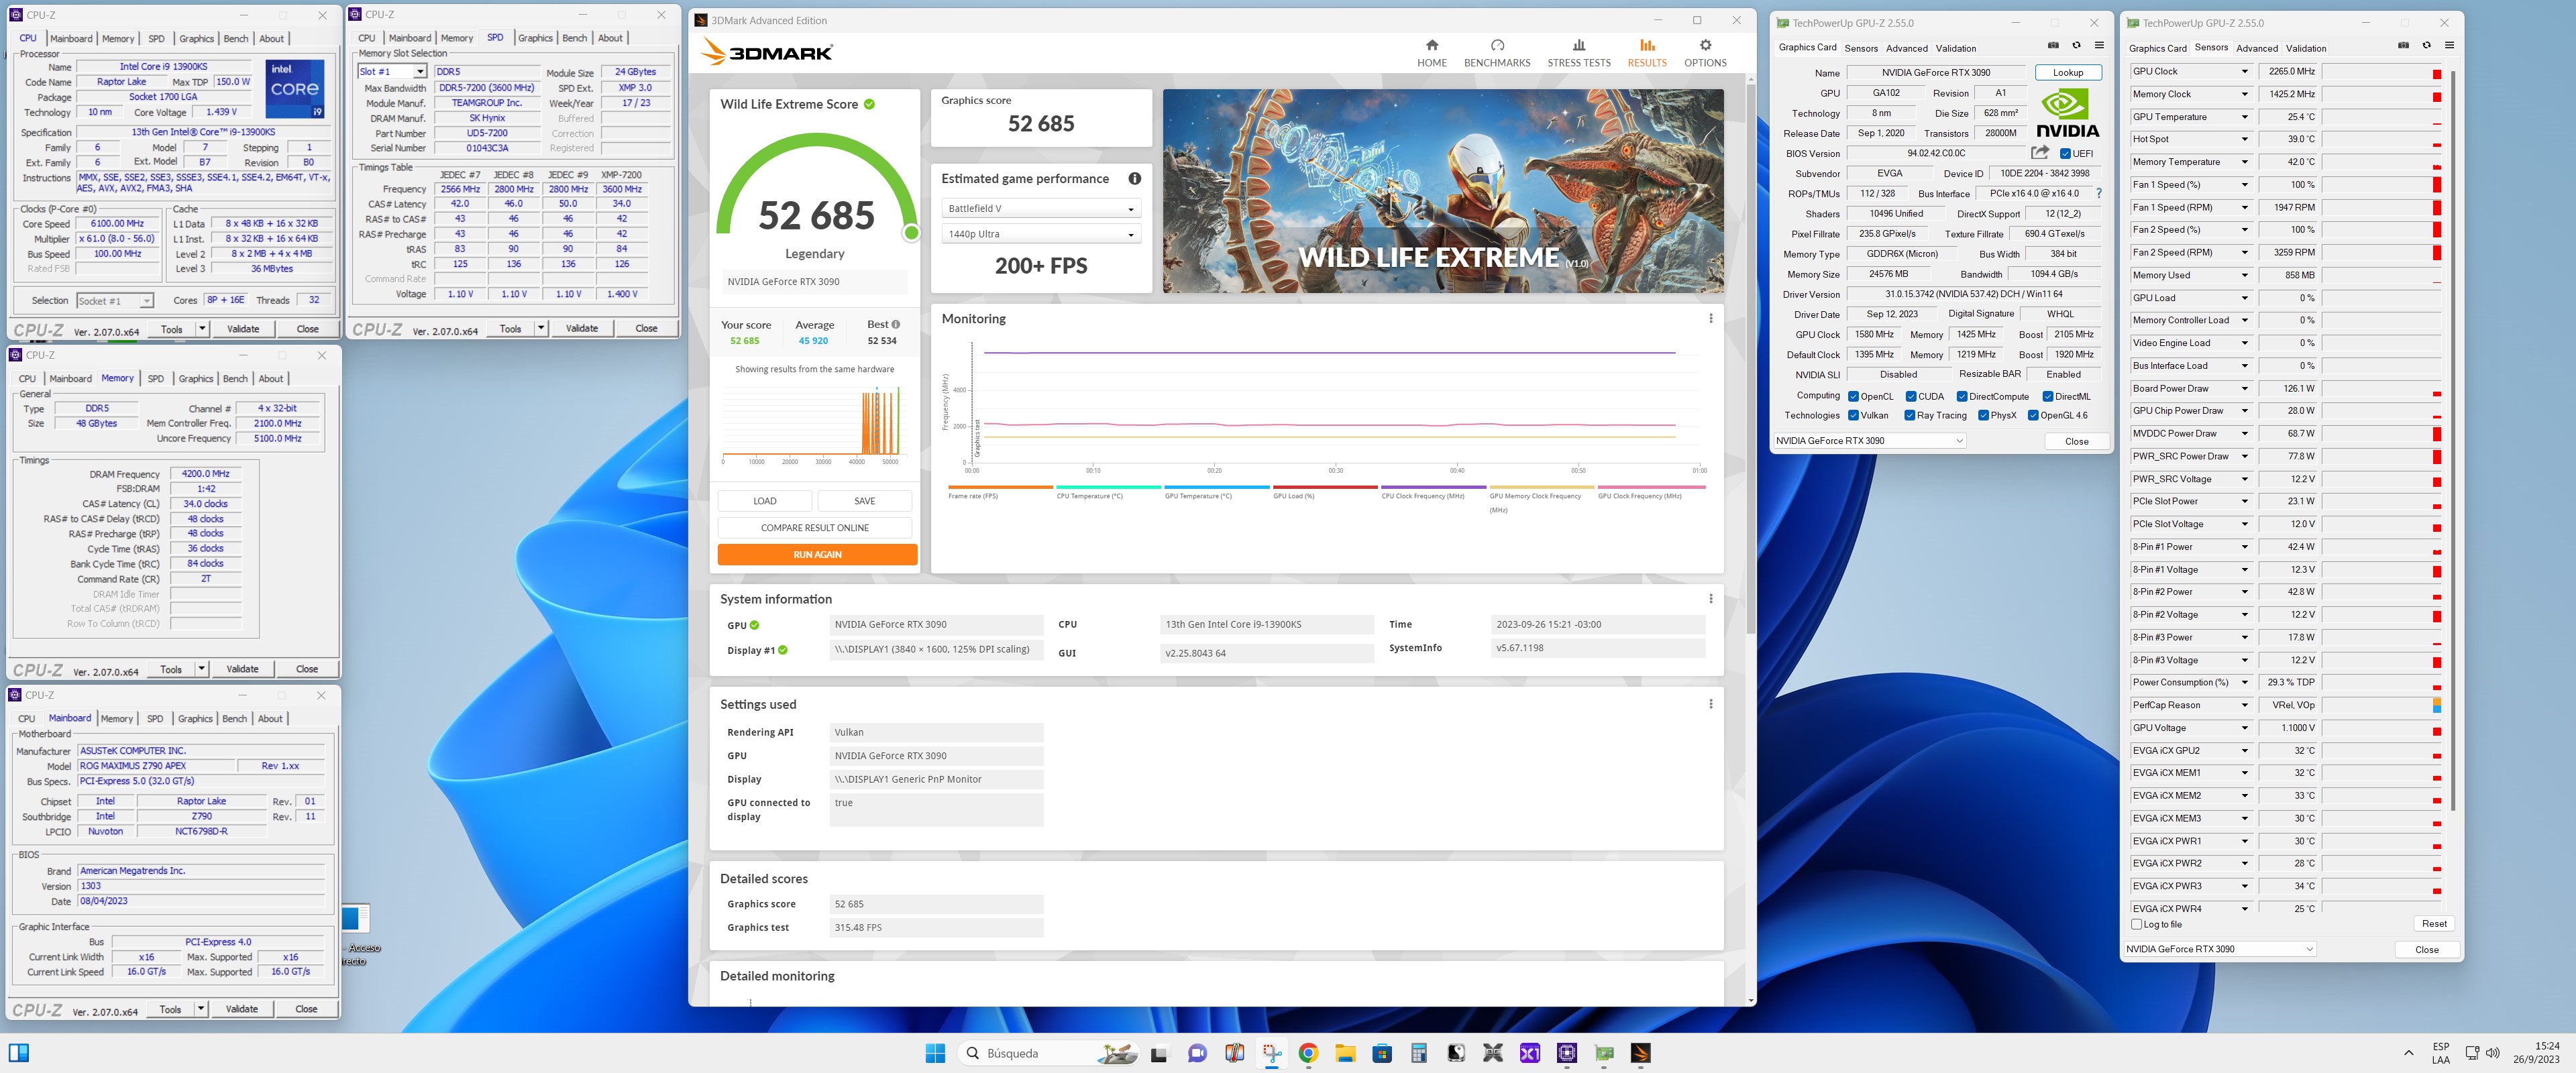
Task: Click BIOS share icon next to UEFI
Action: click(x=2039, y=153)
